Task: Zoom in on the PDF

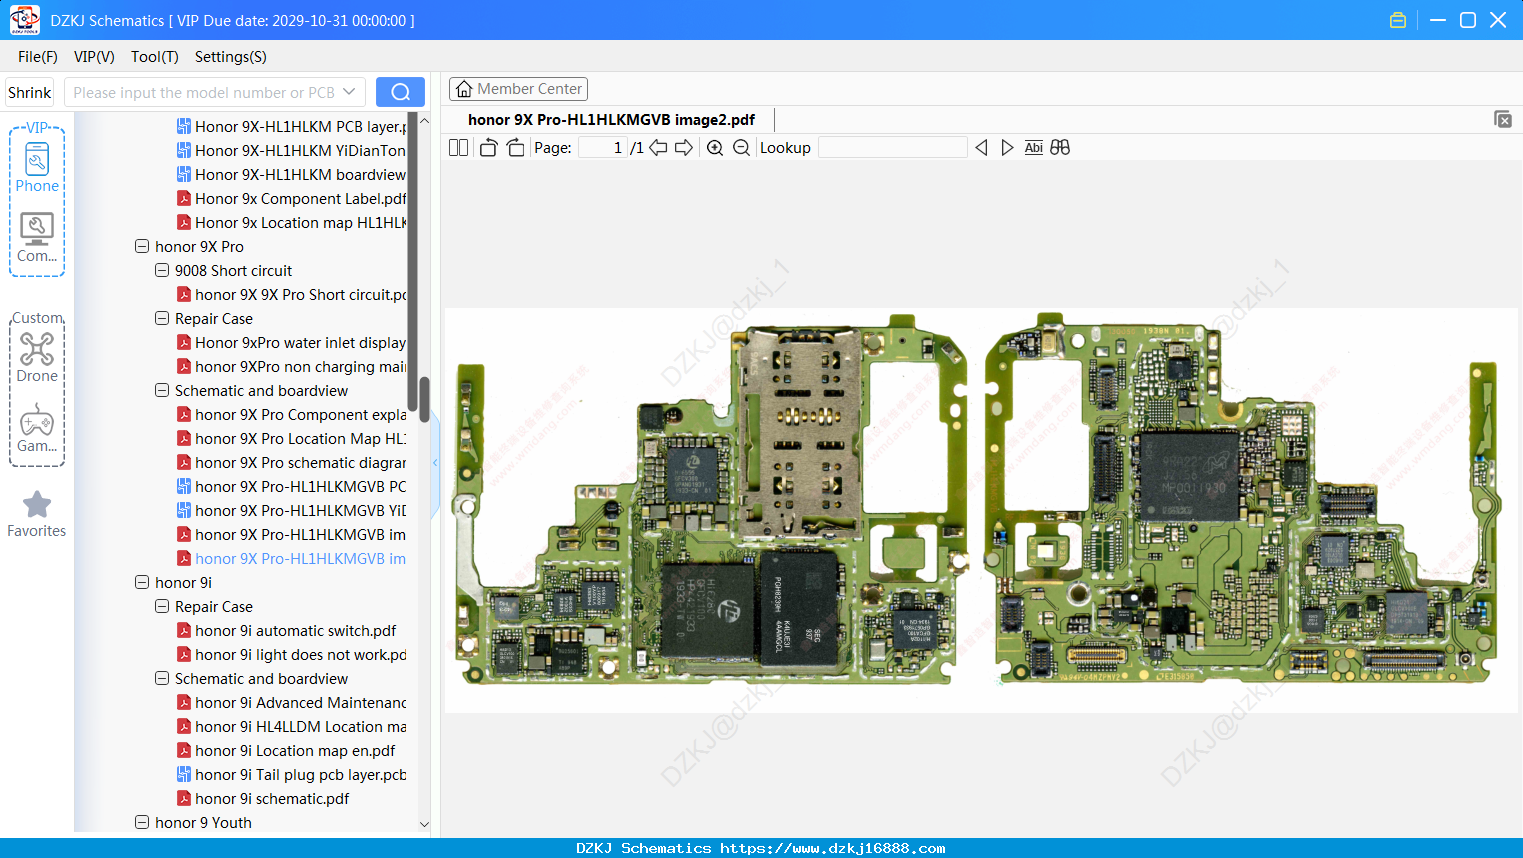Action: (x=715, y=148)
